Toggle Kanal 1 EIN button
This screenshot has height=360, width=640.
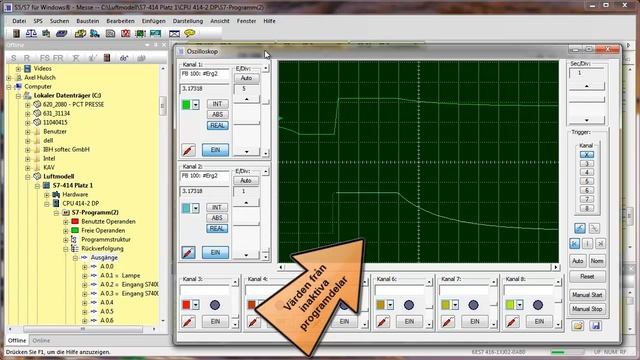click(x=215, y=150)
